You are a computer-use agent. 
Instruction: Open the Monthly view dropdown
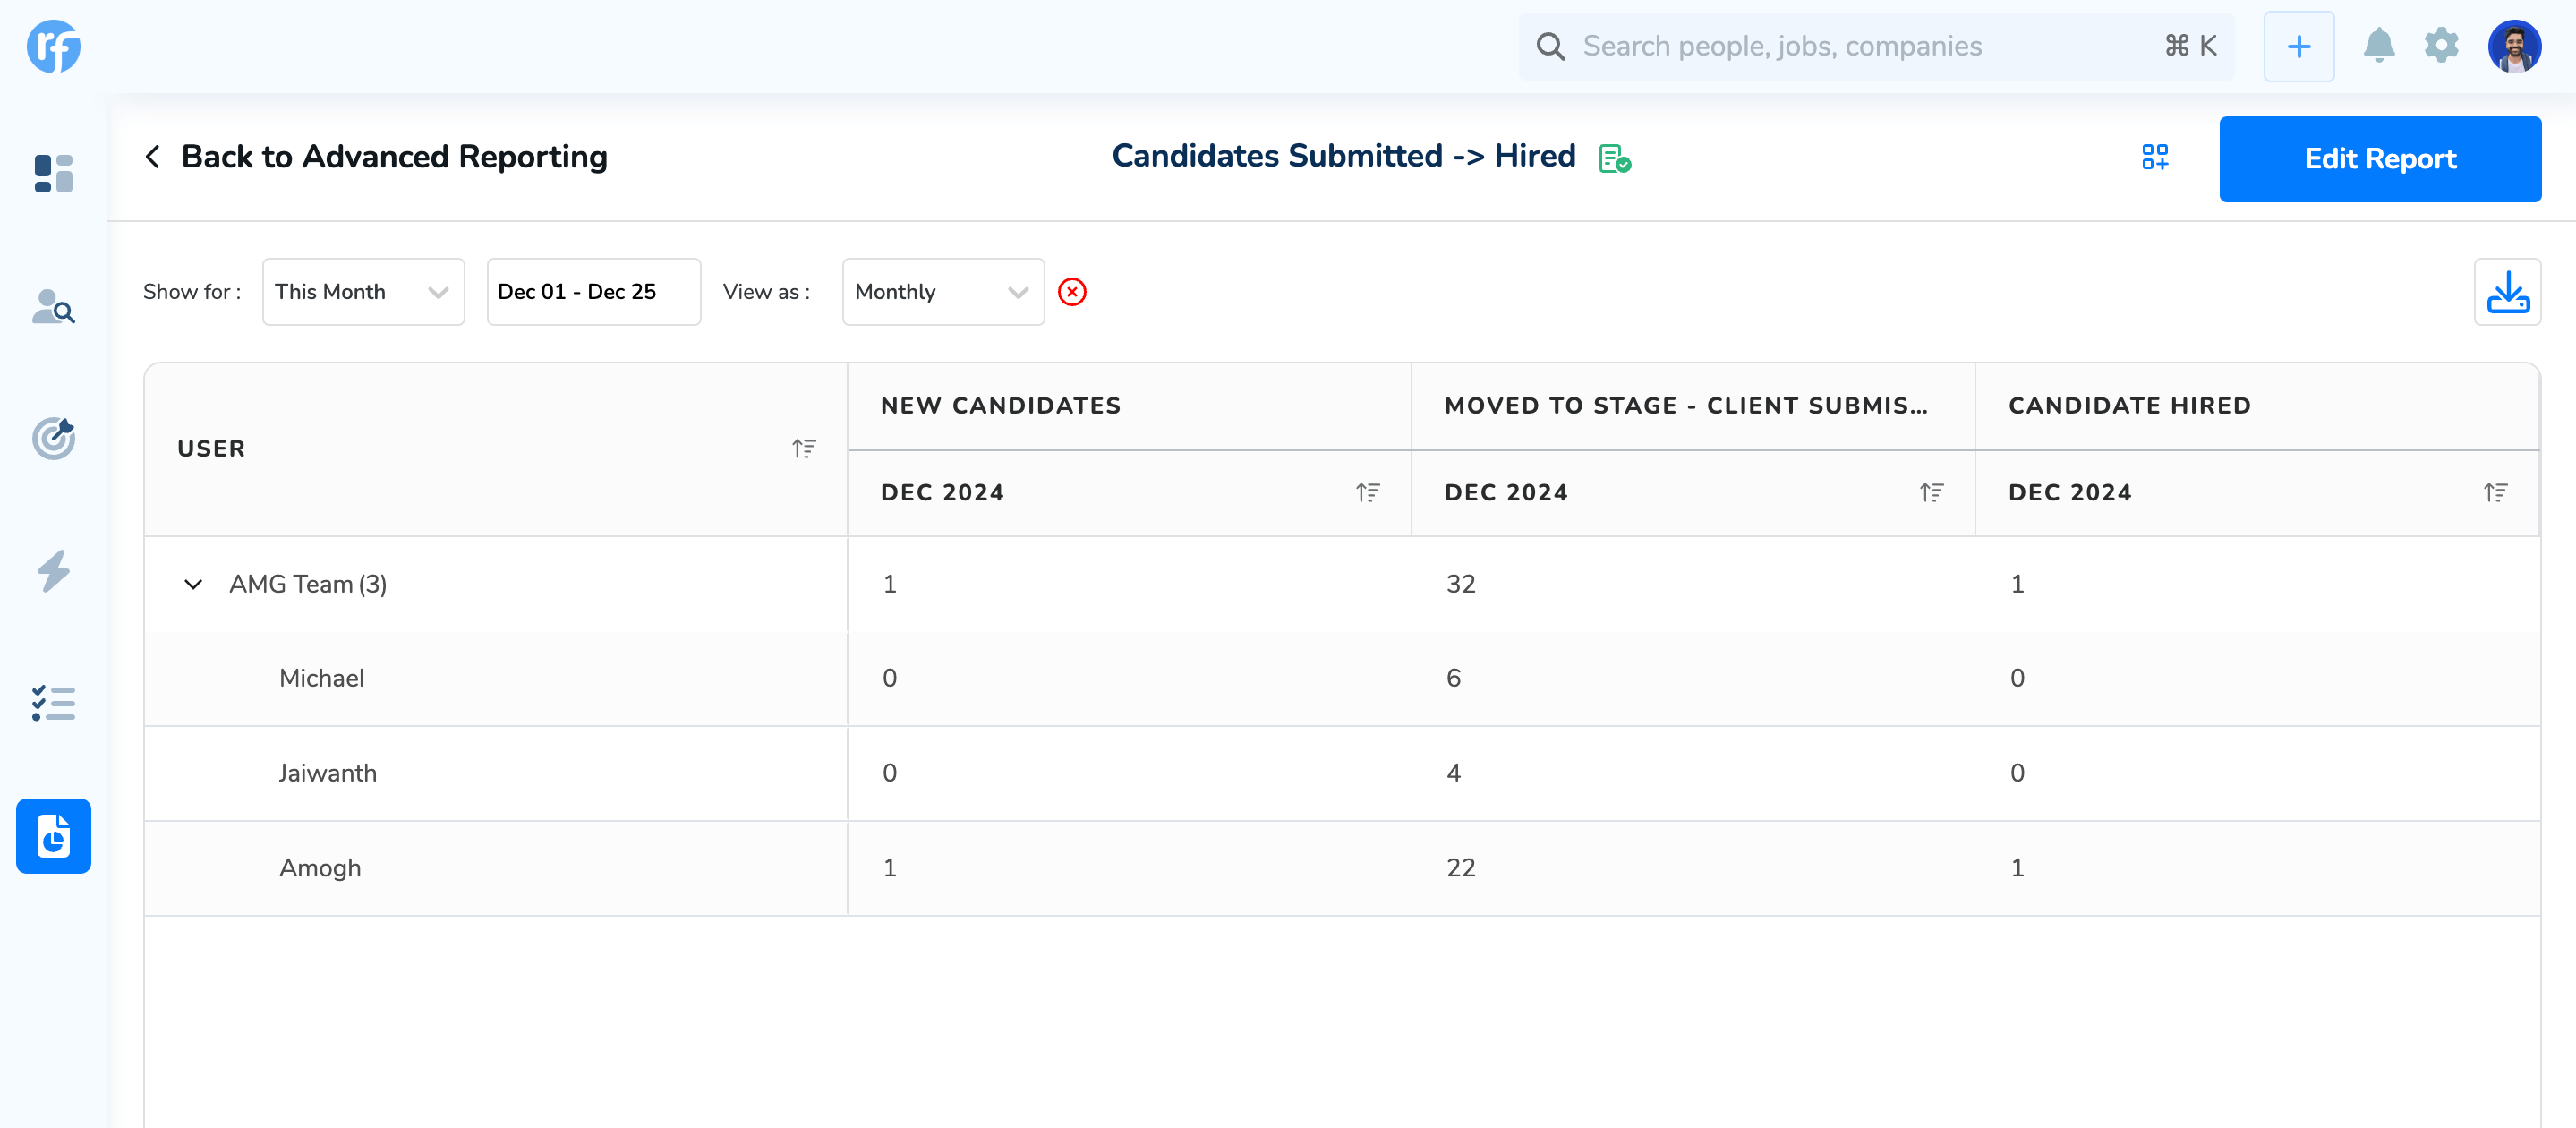tap(942, 292)
